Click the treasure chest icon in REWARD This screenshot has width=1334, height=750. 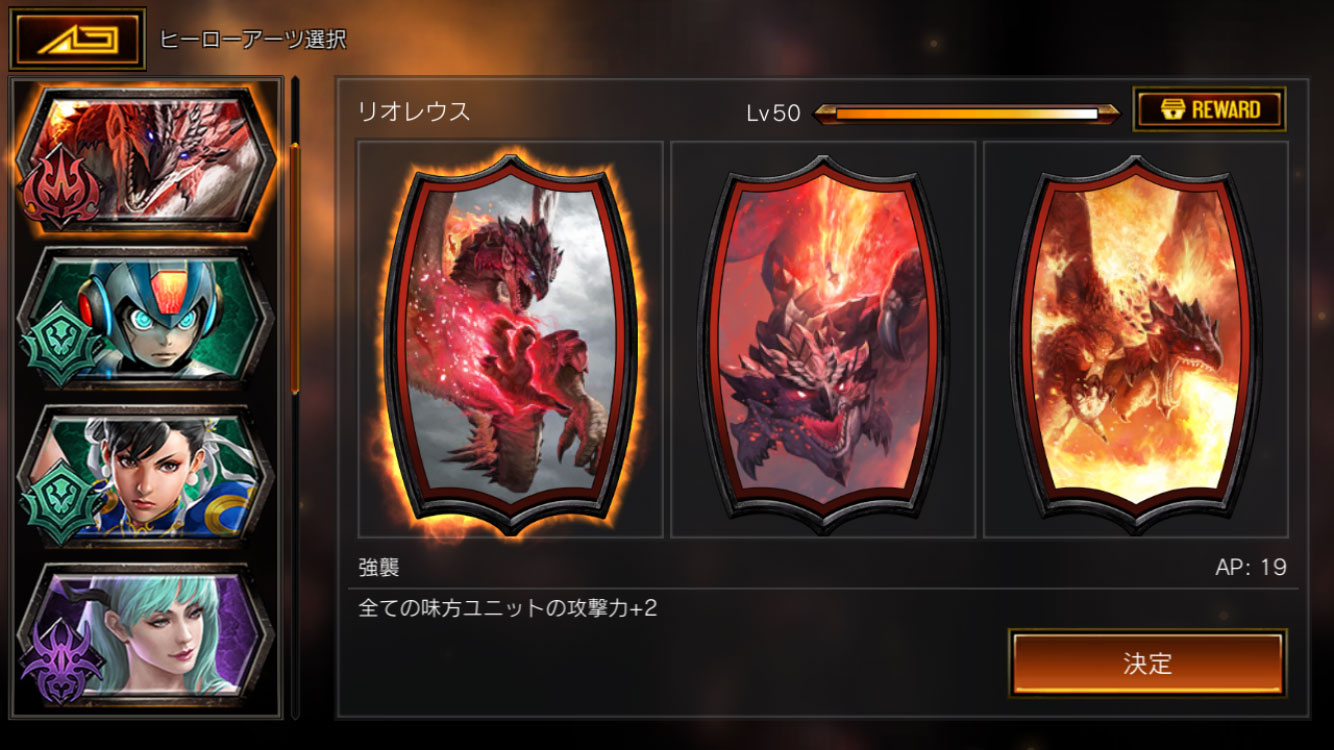[1165, 109]
